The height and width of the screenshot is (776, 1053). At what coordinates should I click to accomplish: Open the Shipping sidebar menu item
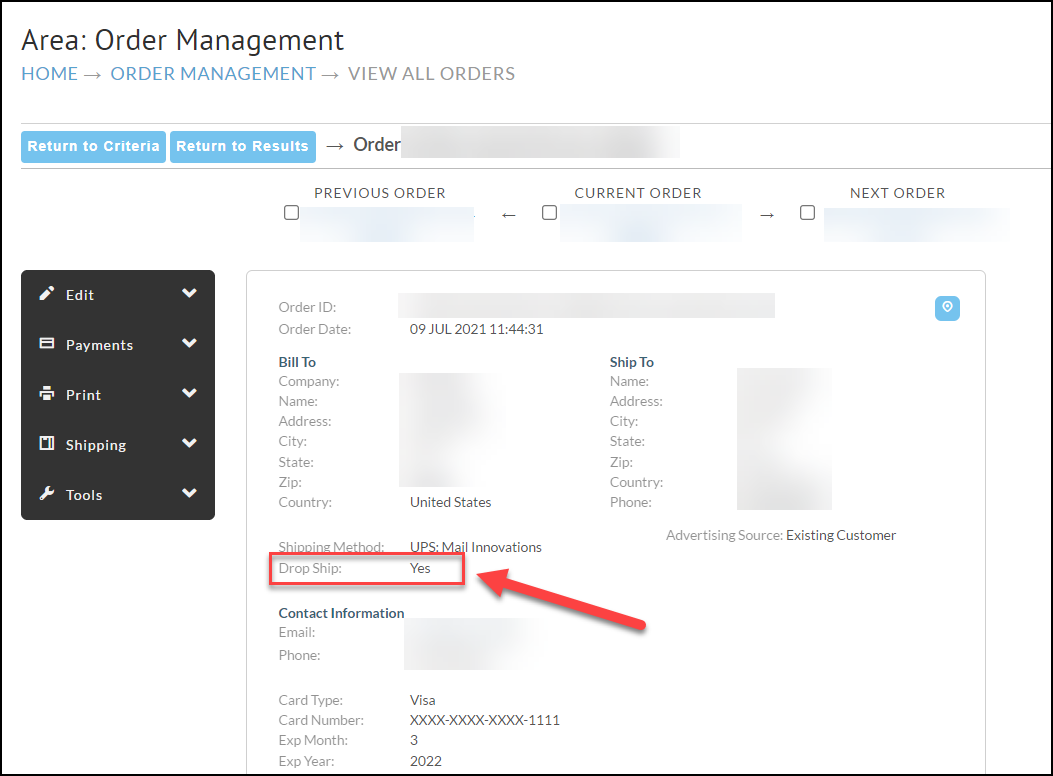click(118, 444)
